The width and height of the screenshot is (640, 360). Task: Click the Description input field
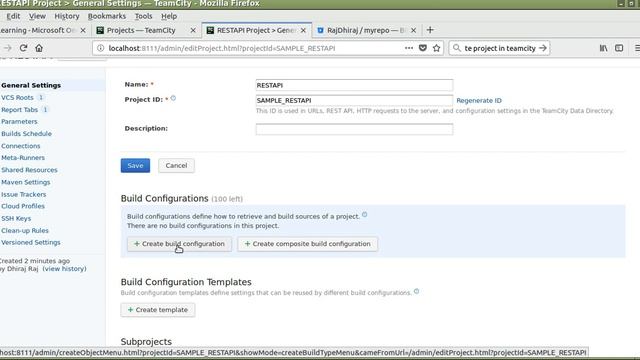pos(354,129)
